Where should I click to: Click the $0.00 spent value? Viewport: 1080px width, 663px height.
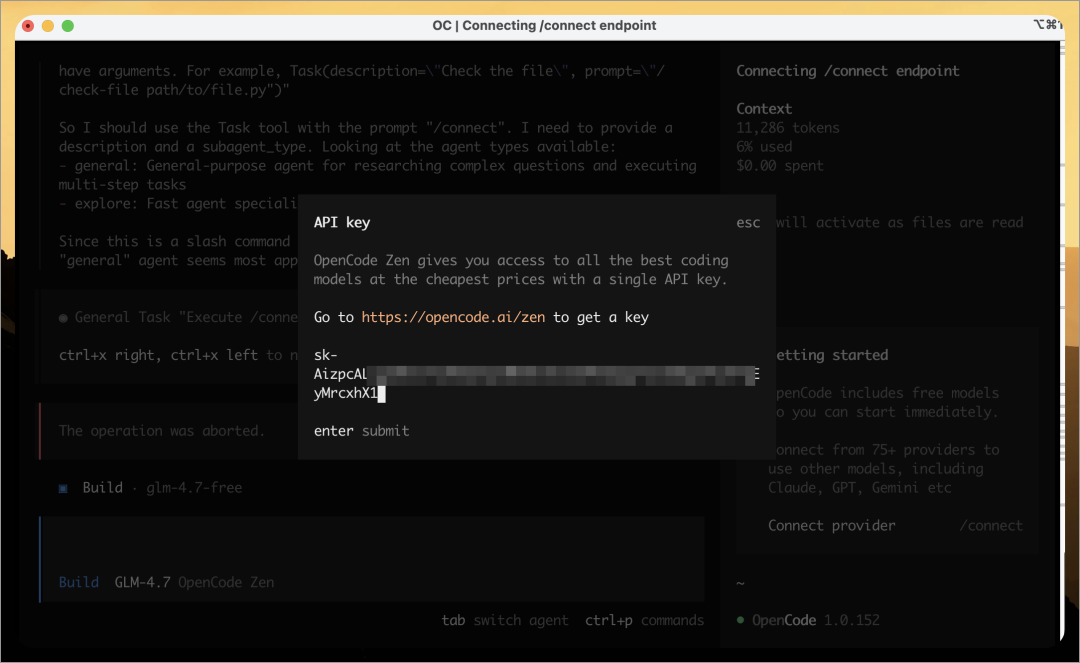click(780, 166)
